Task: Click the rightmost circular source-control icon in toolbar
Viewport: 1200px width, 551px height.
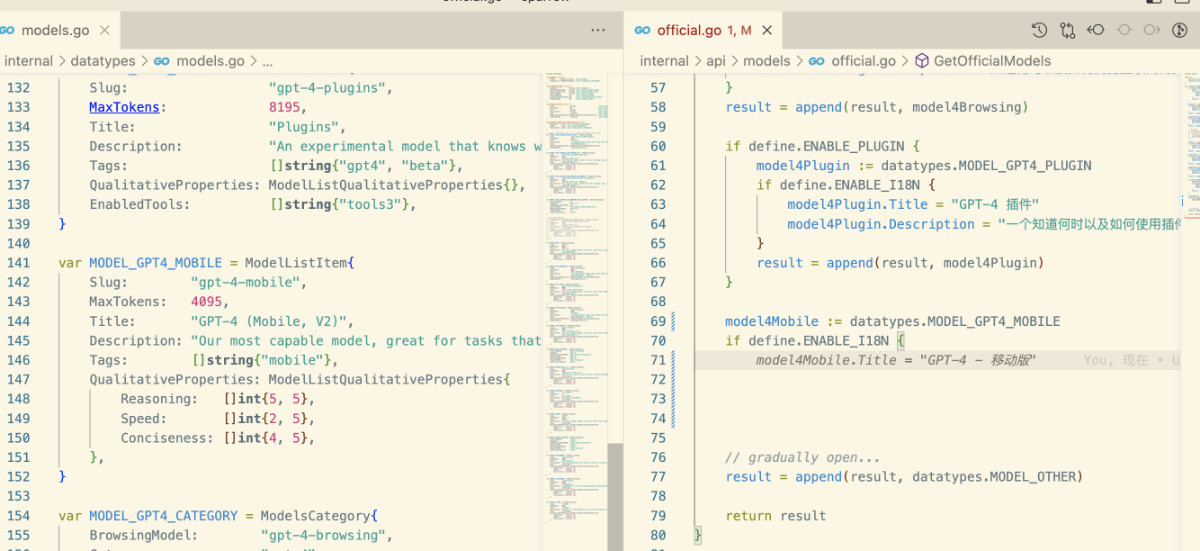Action: point(1179,30)
